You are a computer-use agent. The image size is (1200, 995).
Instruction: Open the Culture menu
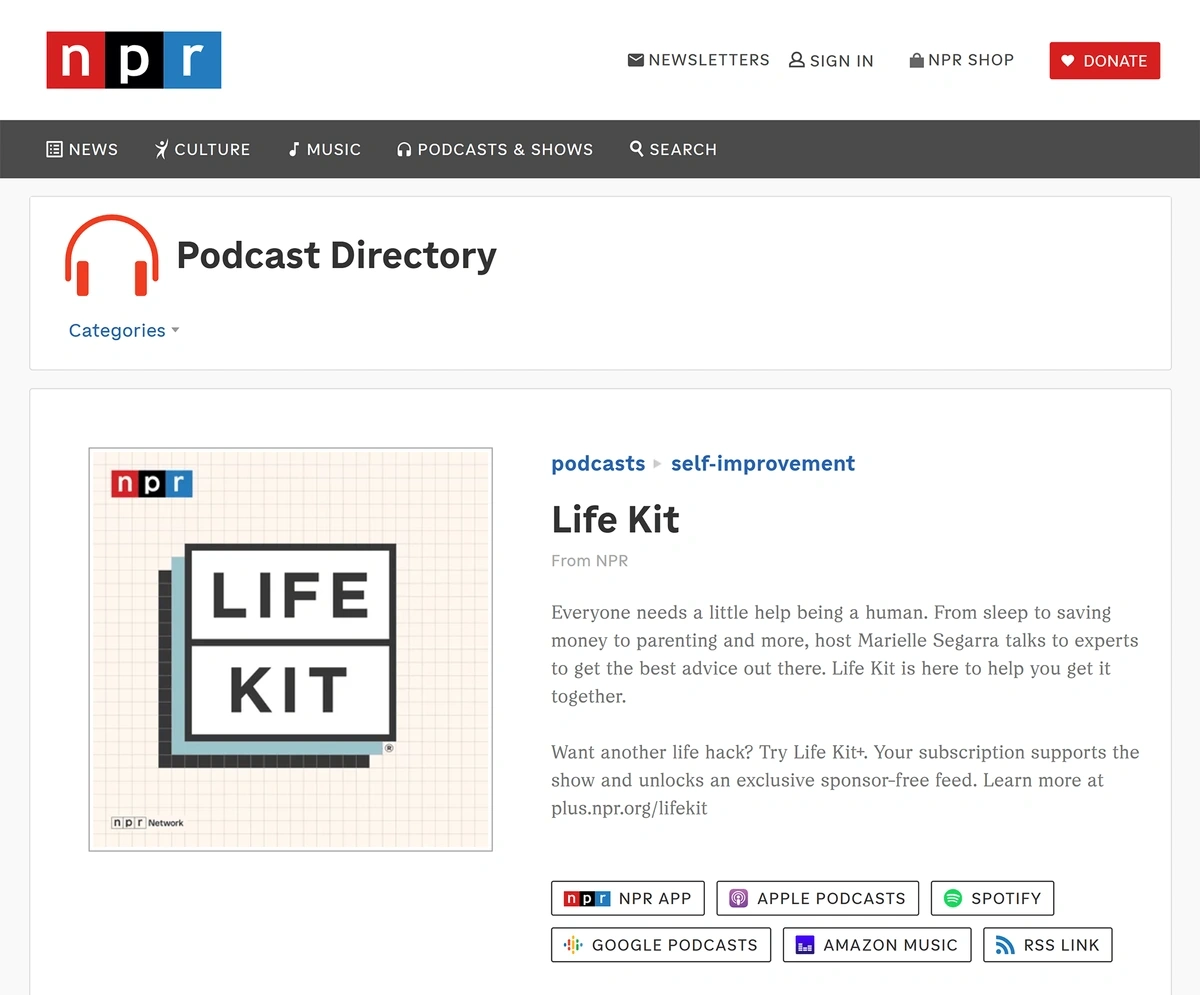click(x=202, y=149)
